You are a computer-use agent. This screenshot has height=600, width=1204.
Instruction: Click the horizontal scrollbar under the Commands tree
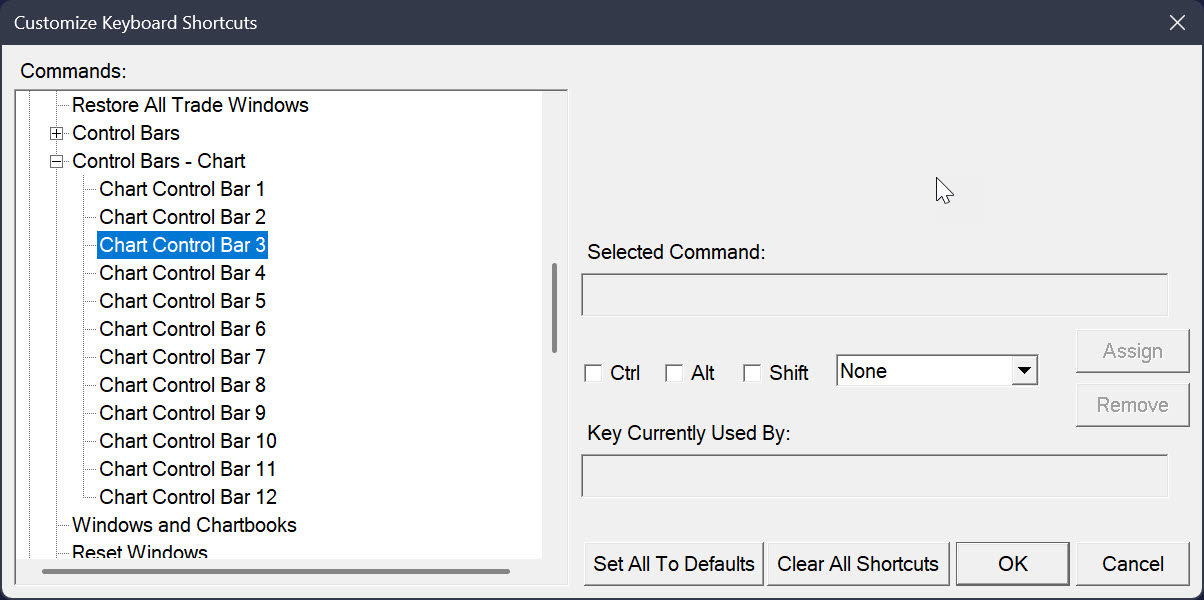[x=276, y=571]
